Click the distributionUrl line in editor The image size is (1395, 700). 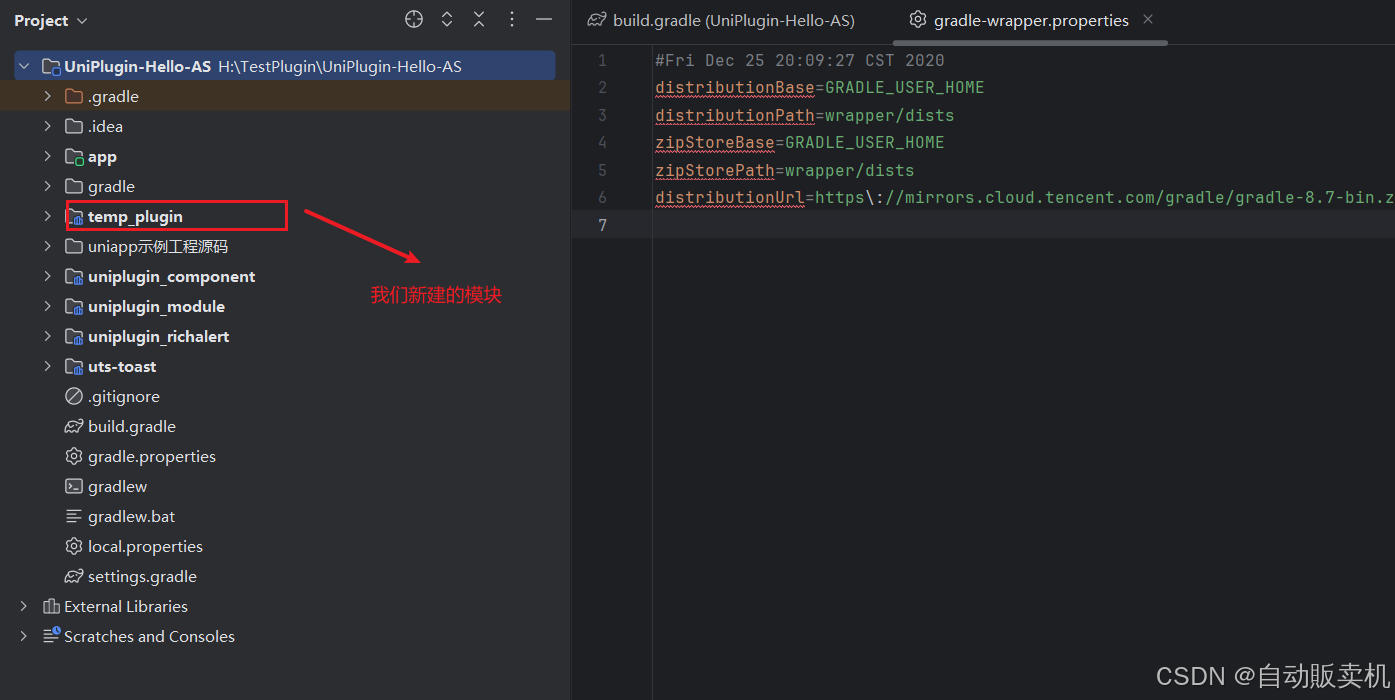(1024, 198)
